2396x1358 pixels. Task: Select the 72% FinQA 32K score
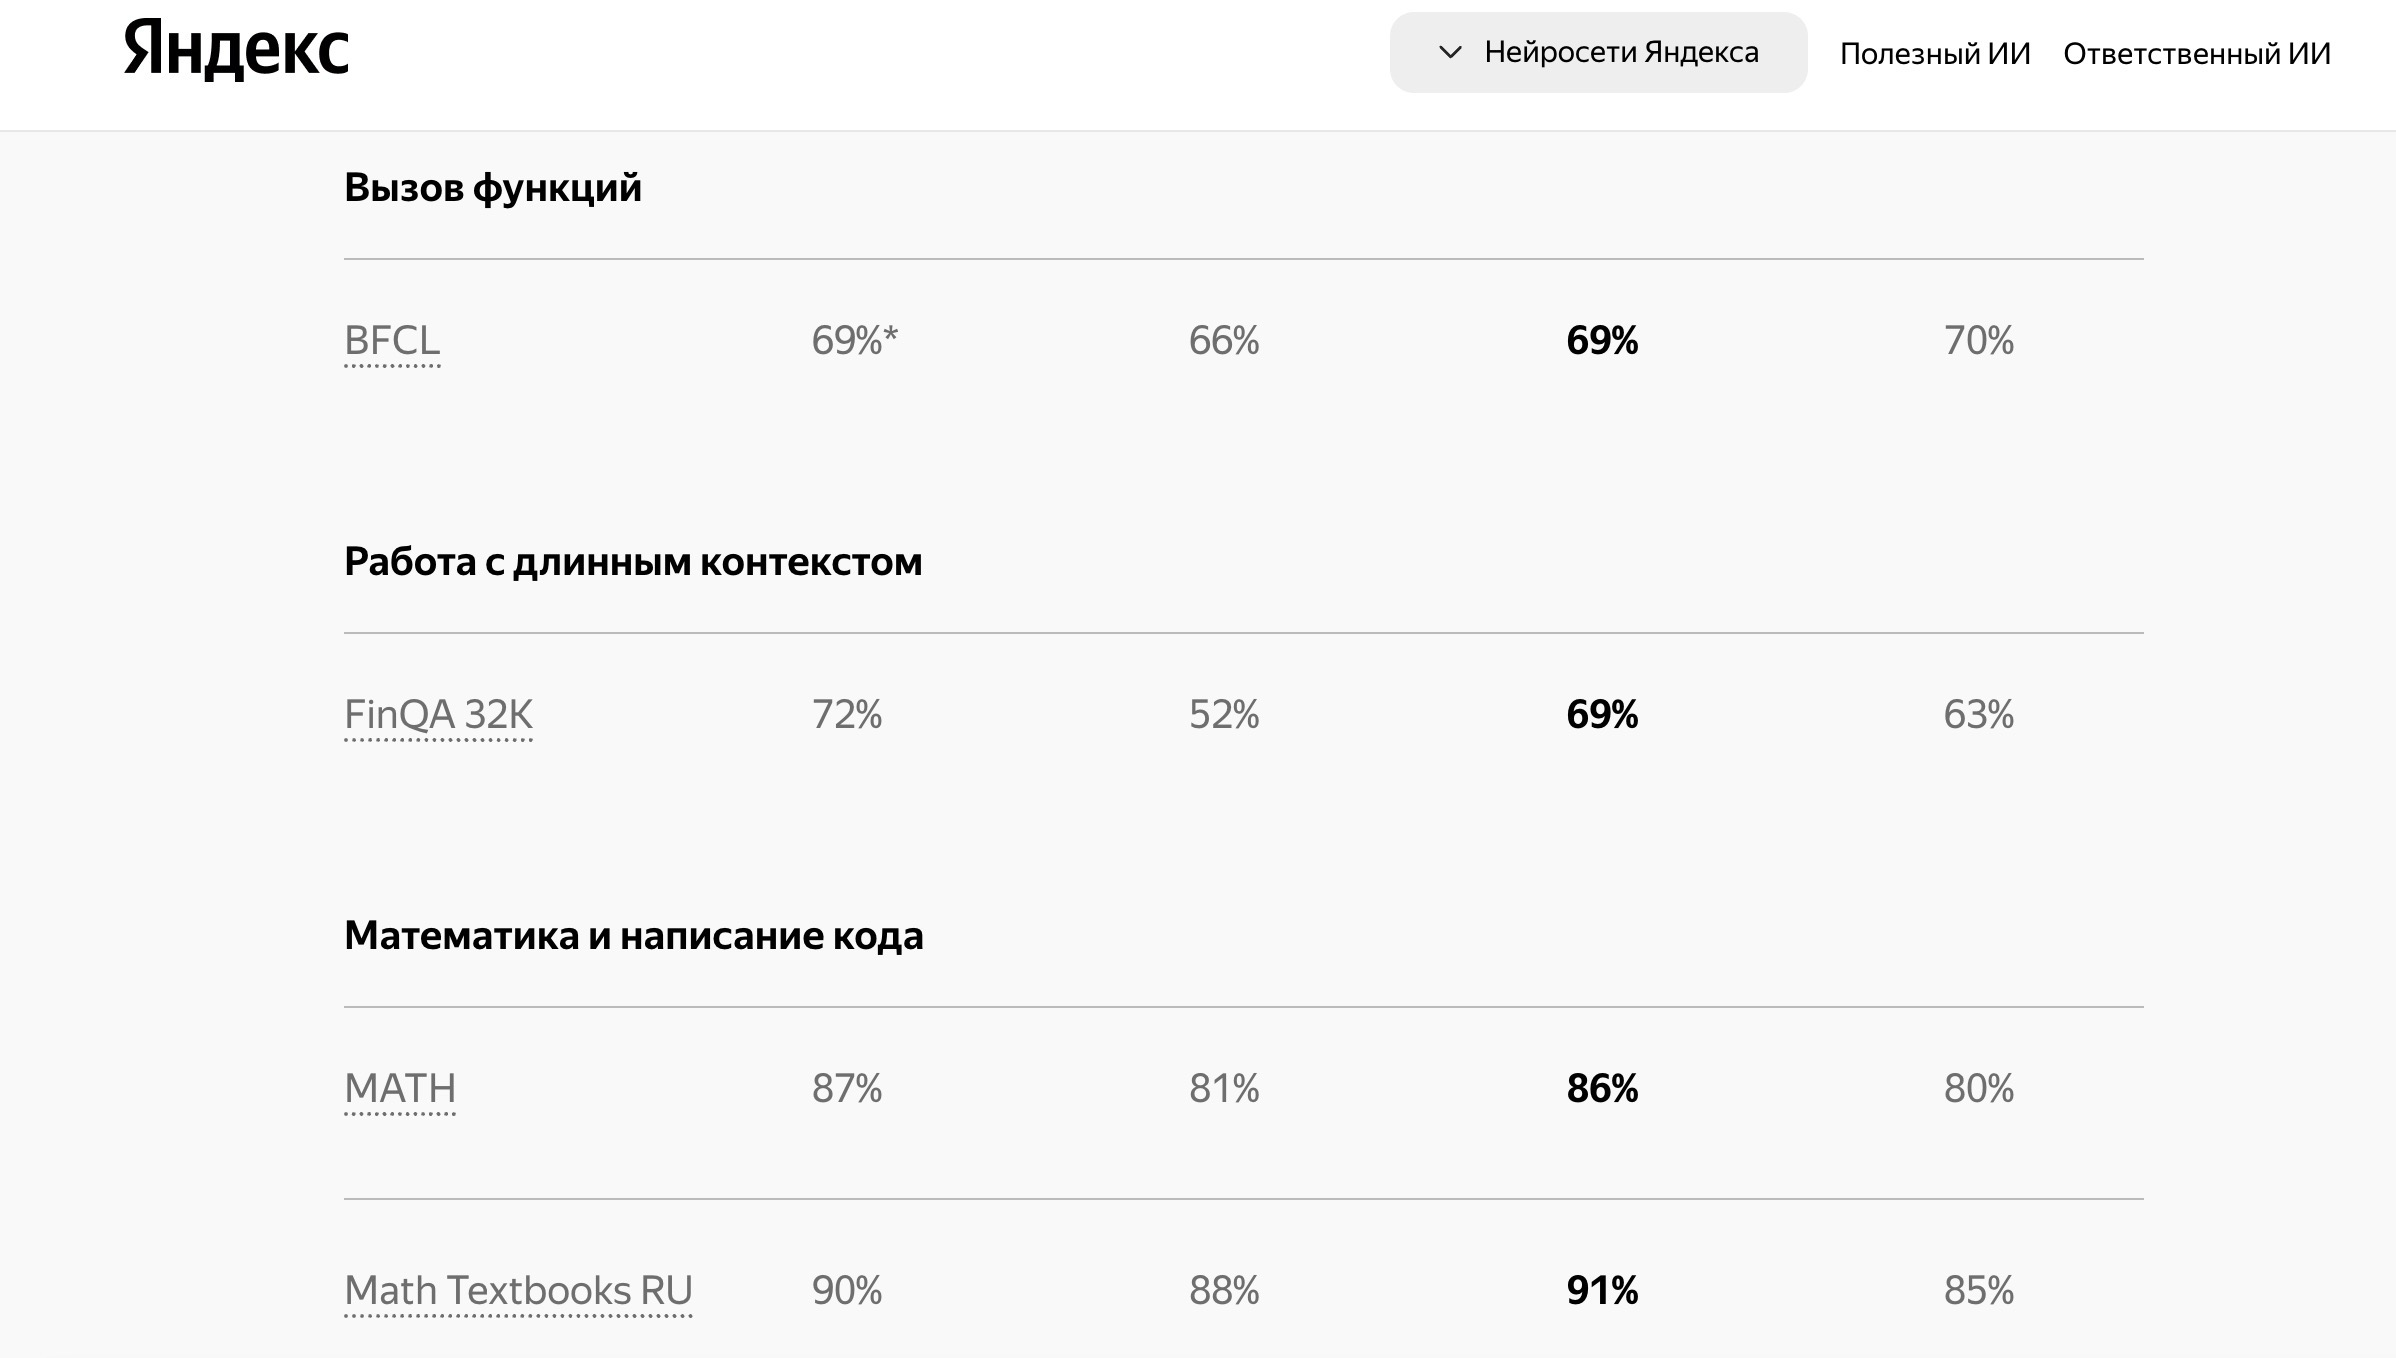coord(847,714)
